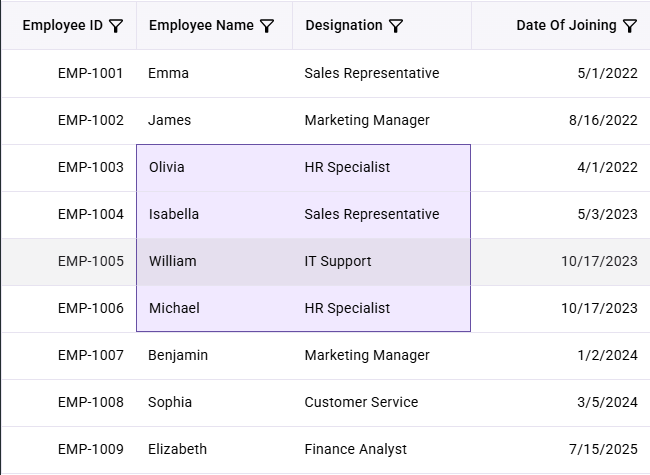Select the James name cell

click(214, 120)
